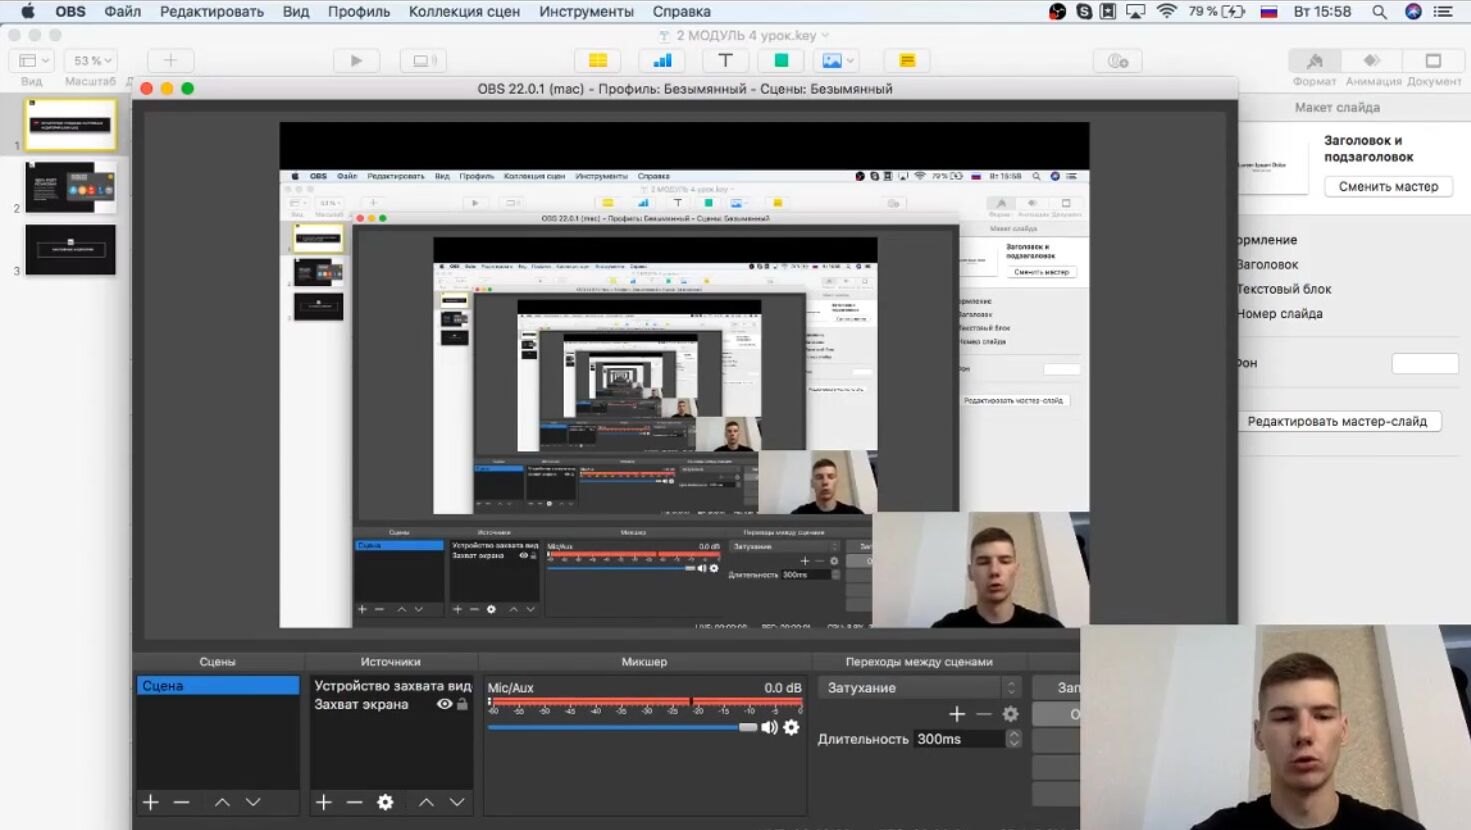Click the Wi-Fi status icon

pos(1166,12)
